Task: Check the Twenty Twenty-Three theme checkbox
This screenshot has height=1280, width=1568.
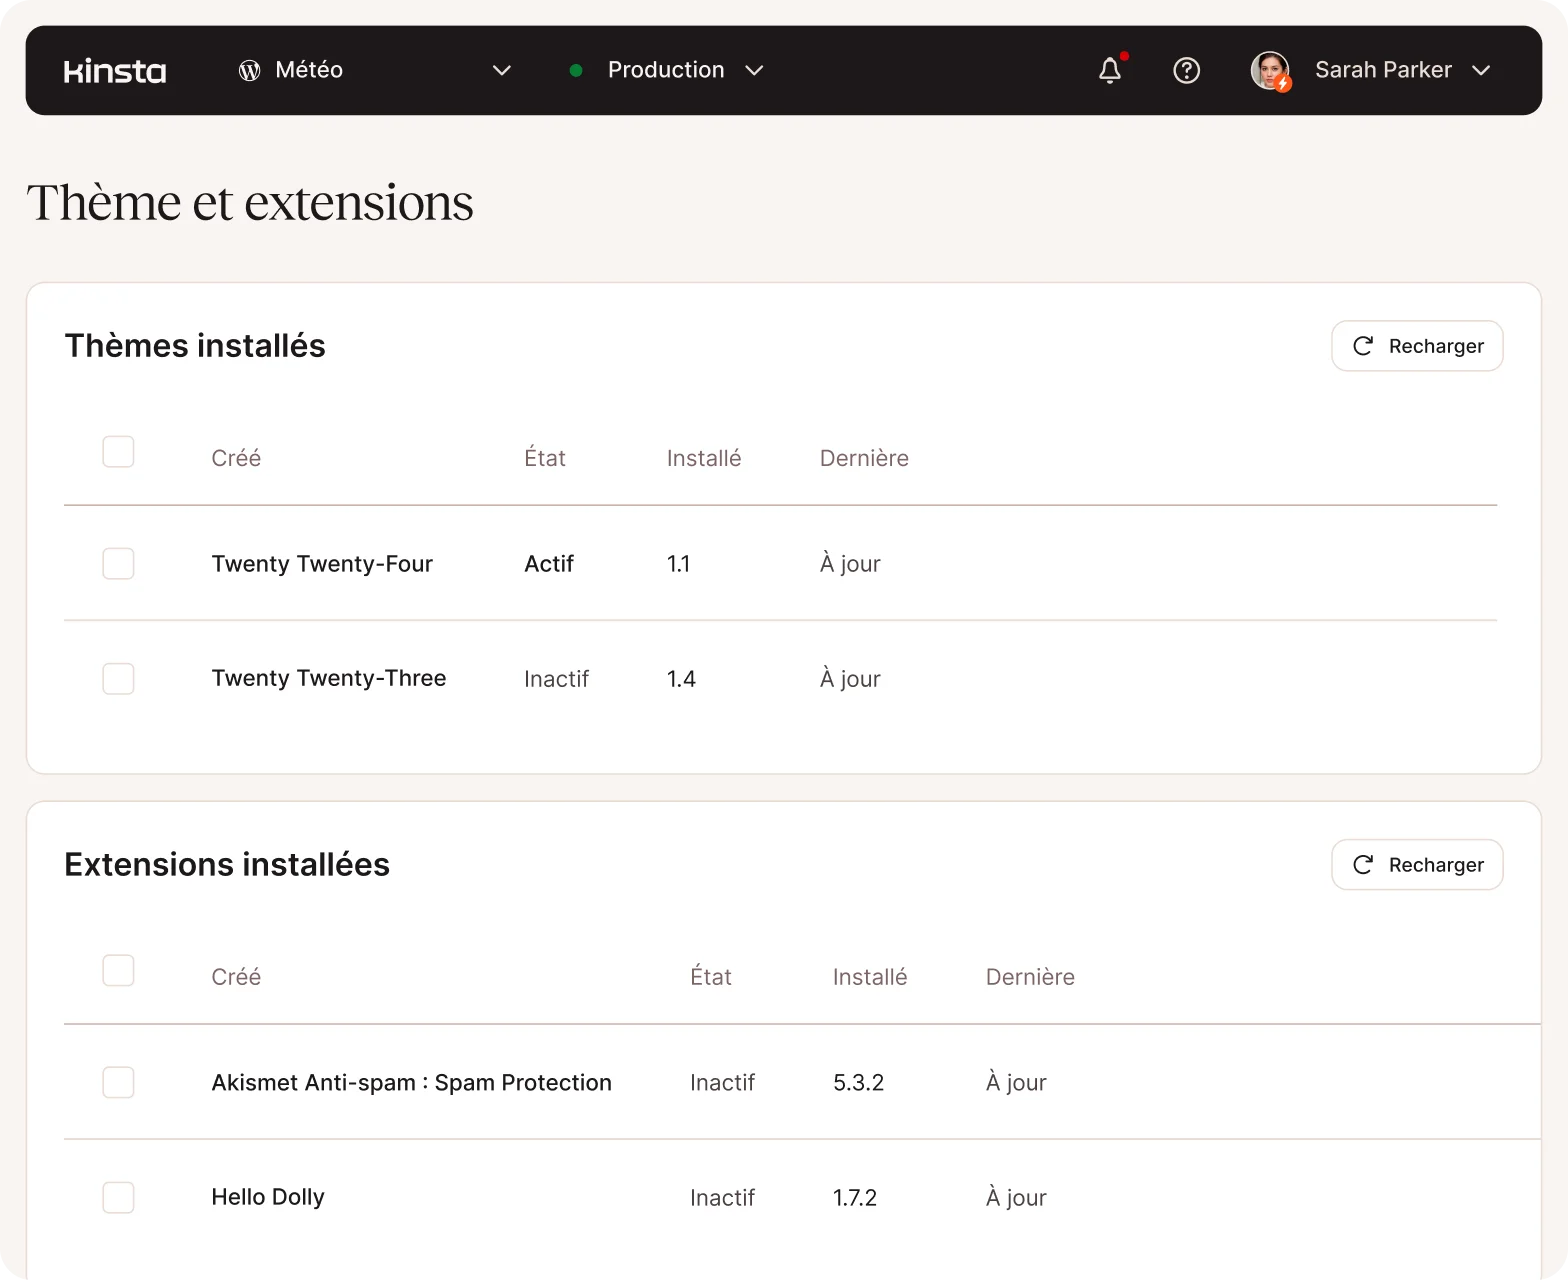Action: [118, 678]
